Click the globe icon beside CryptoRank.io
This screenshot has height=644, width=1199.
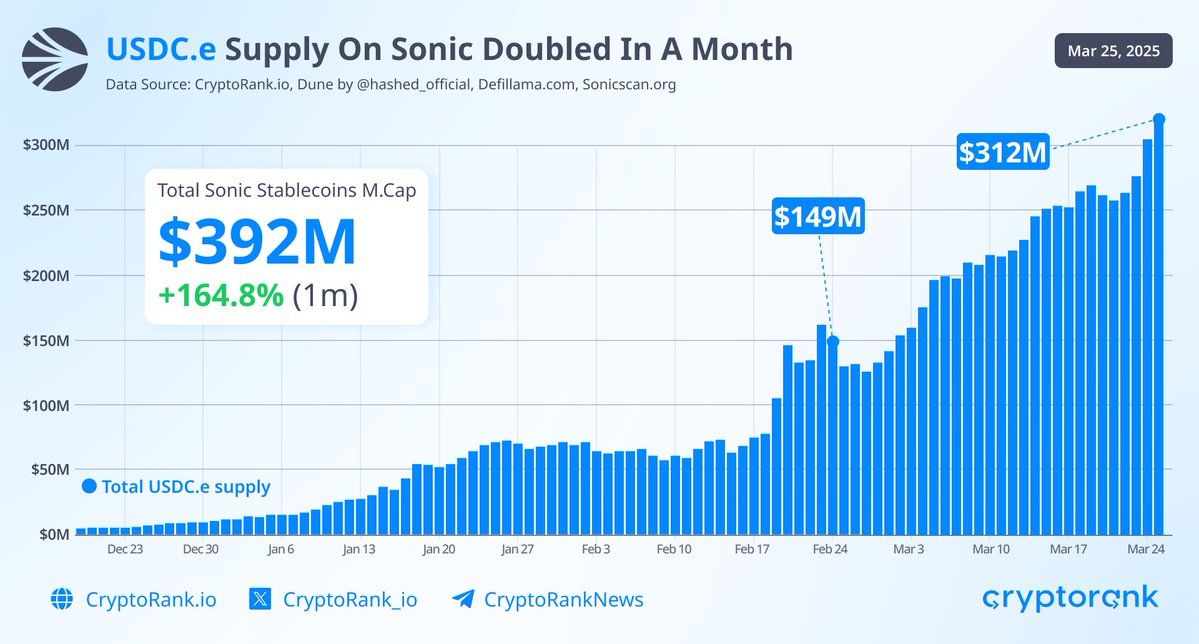pyautogui.click(x=62, y=599)
